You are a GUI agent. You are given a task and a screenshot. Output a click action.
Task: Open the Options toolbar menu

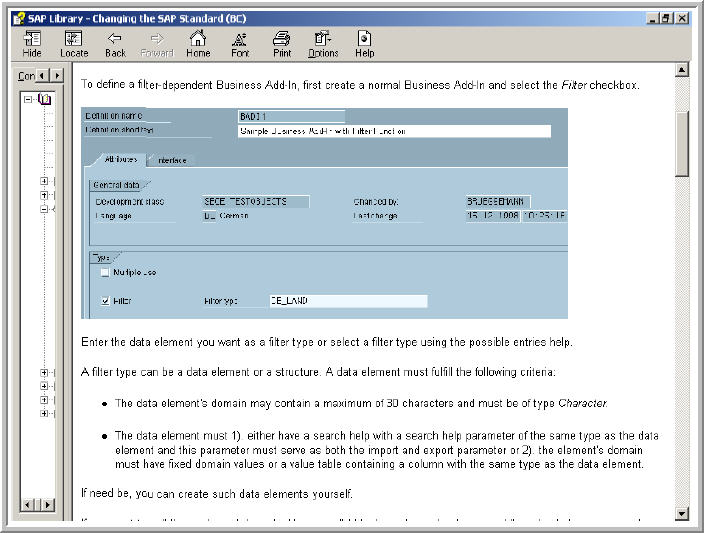pos(323,44)
